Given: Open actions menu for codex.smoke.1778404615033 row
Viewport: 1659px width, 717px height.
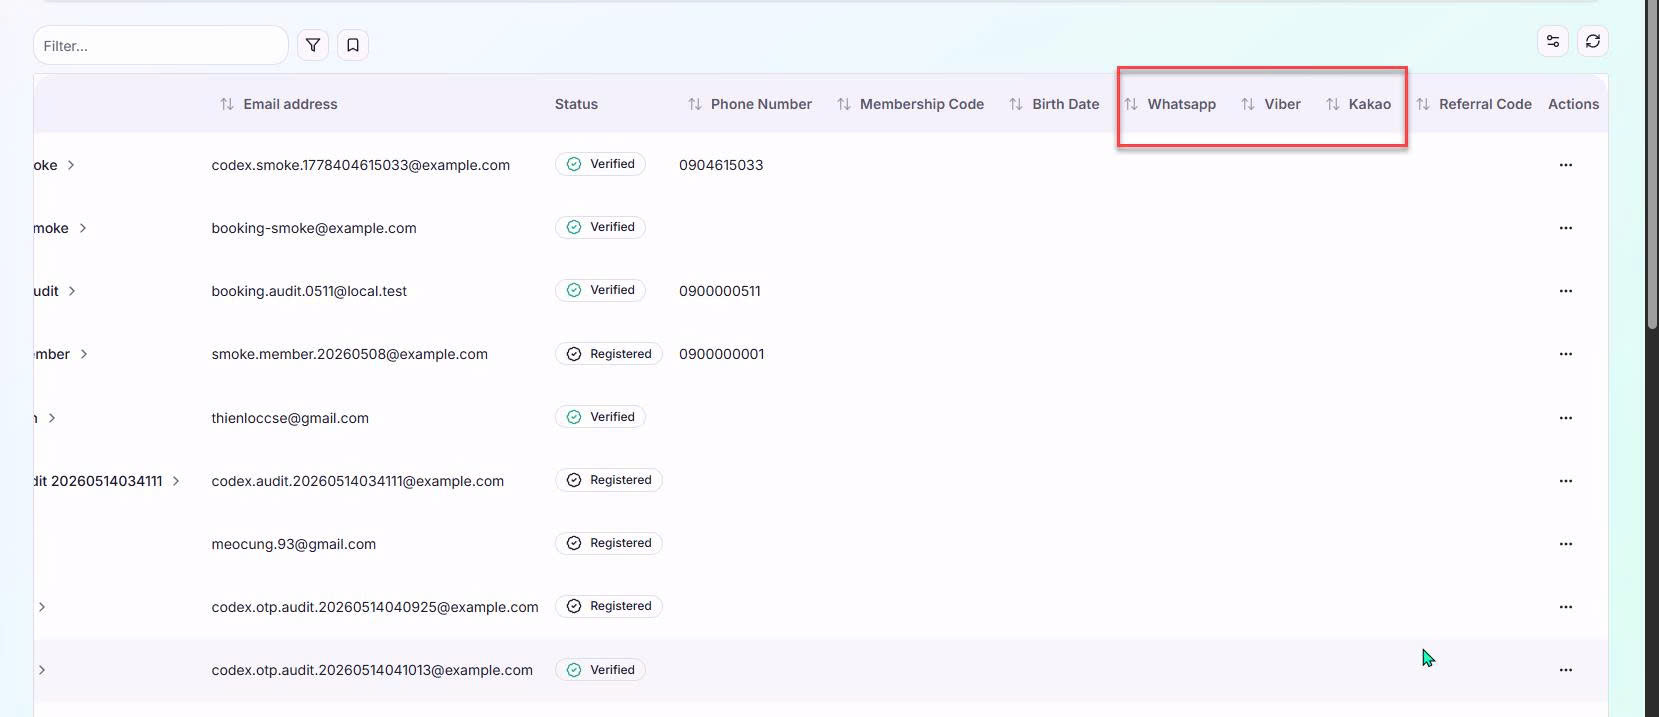Looking at the screenshot, I should click(x=1566, y=165).
